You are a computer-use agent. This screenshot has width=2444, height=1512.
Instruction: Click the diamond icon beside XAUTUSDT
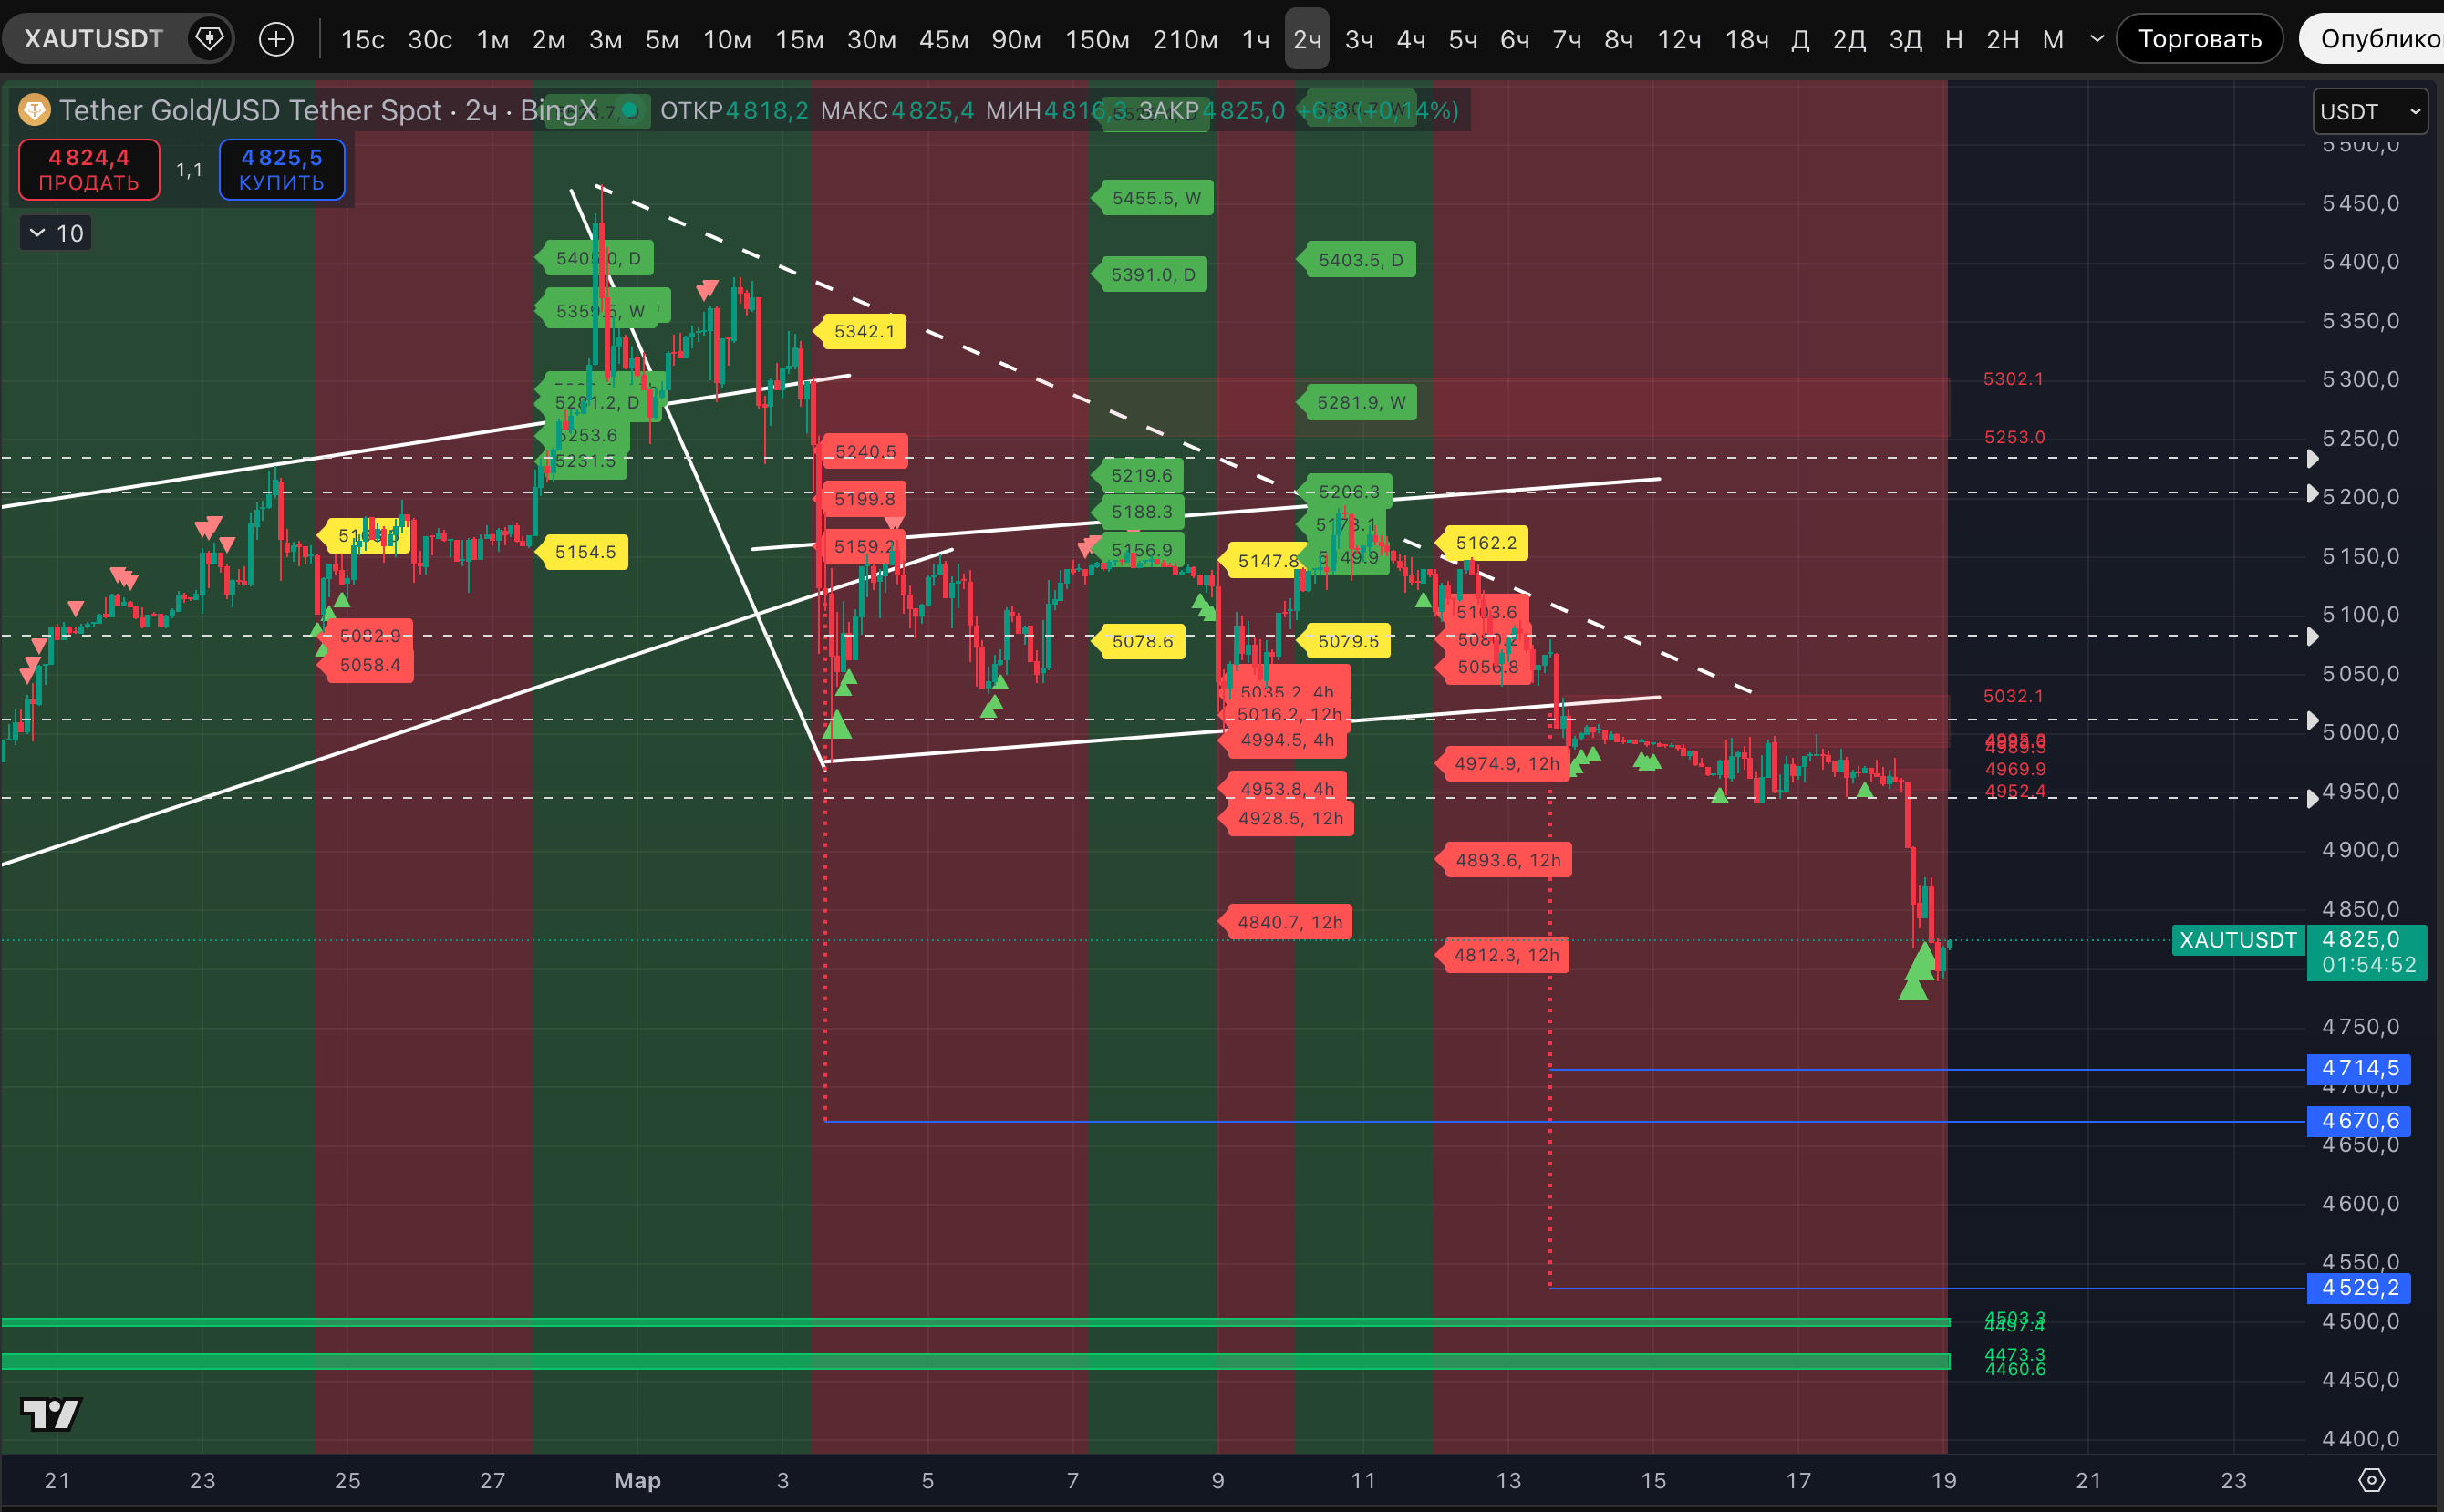pos(209,39)
